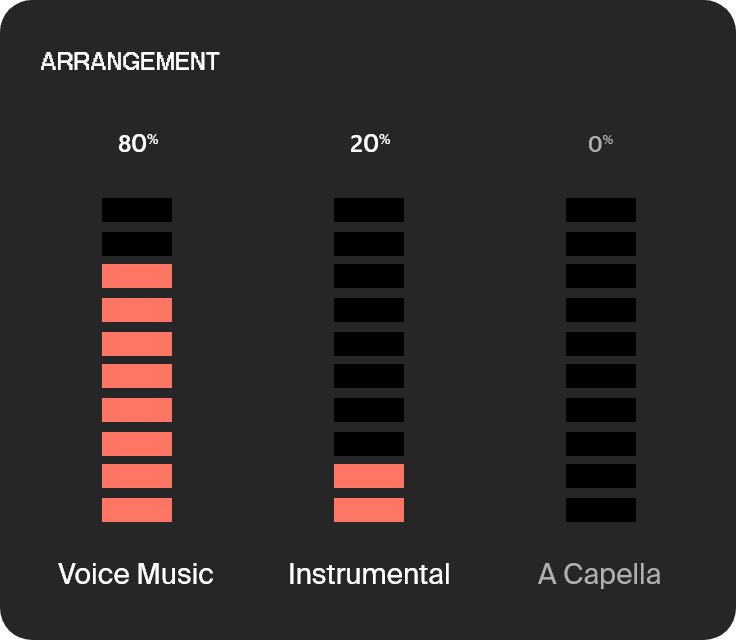Select the A Capella label
Screen dimensions: 736x640
(599, 575)
